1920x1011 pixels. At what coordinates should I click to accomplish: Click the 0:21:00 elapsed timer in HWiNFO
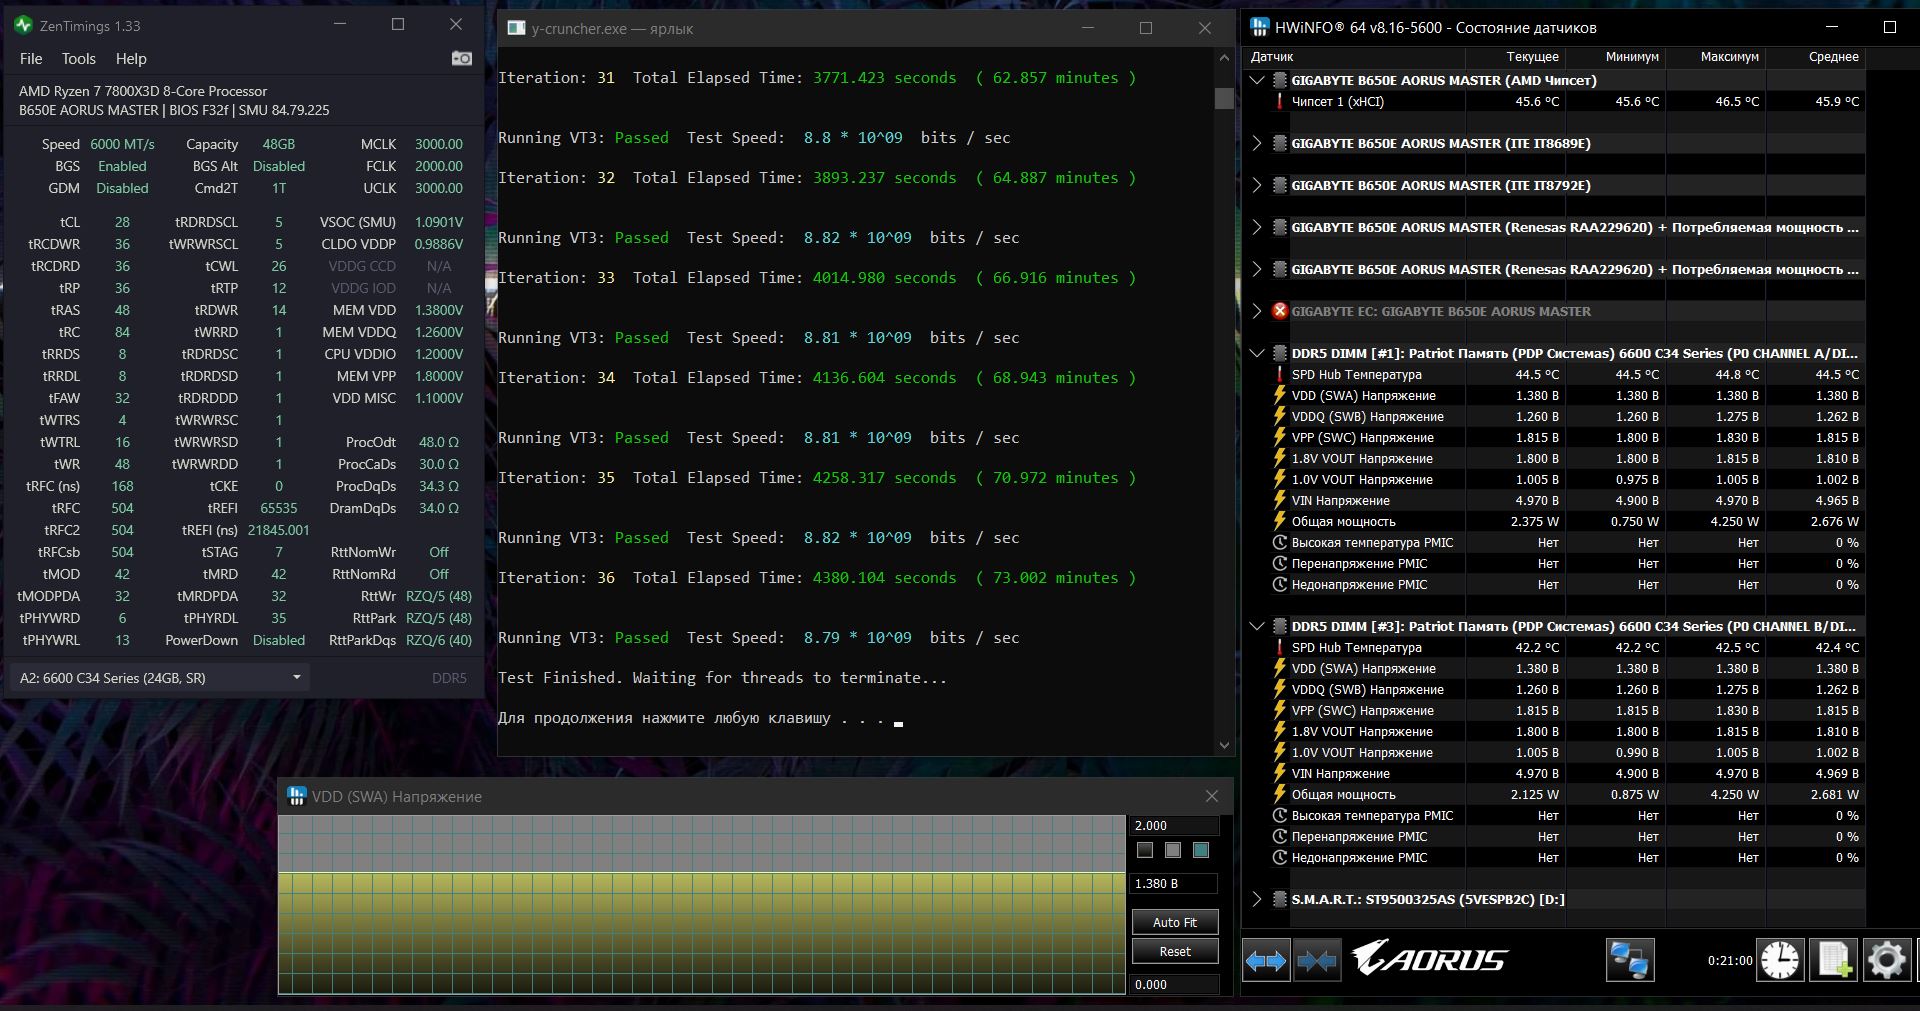coord(1730,961)
